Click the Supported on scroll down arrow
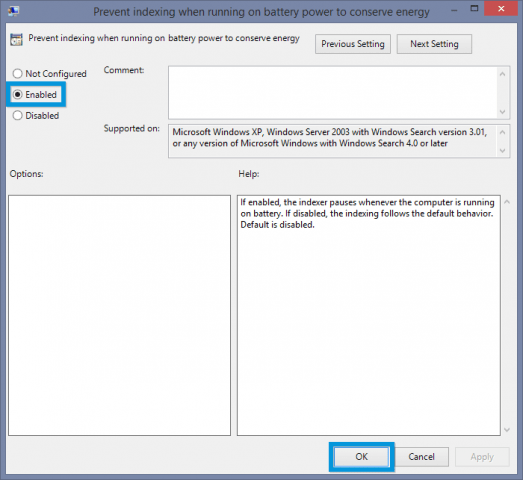Viewport: 523px width, 480px height. click(503, 151)
